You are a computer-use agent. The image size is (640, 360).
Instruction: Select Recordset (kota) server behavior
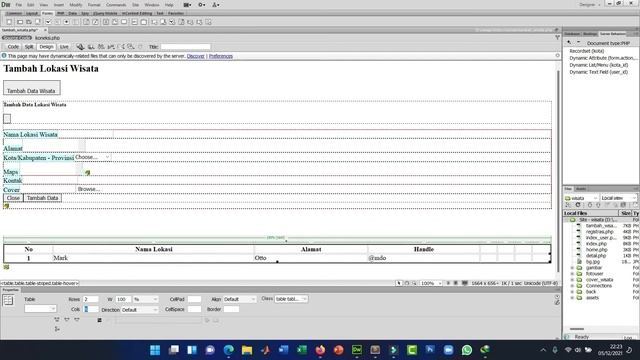[x=587, y=51]
